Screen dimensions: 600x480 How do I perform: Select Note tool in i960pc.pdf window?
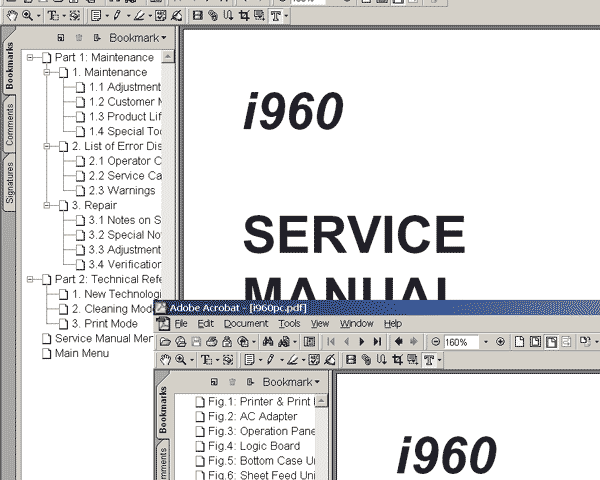249,360
